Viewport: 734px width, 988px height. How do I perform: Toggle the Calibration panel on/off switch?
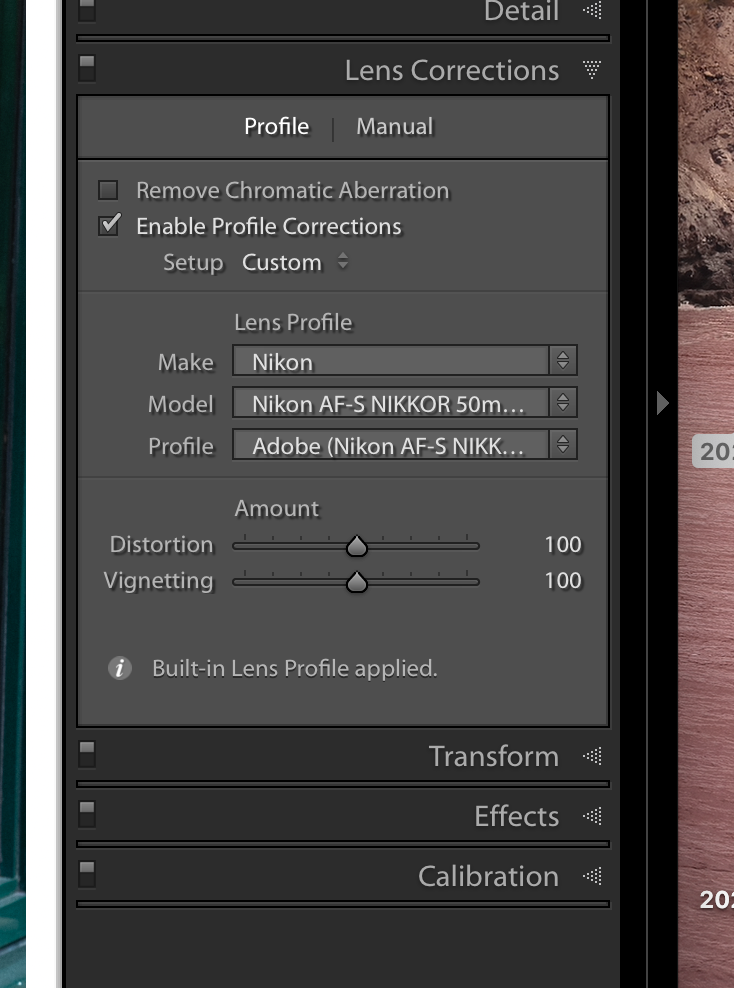click(x=87, y=875)
